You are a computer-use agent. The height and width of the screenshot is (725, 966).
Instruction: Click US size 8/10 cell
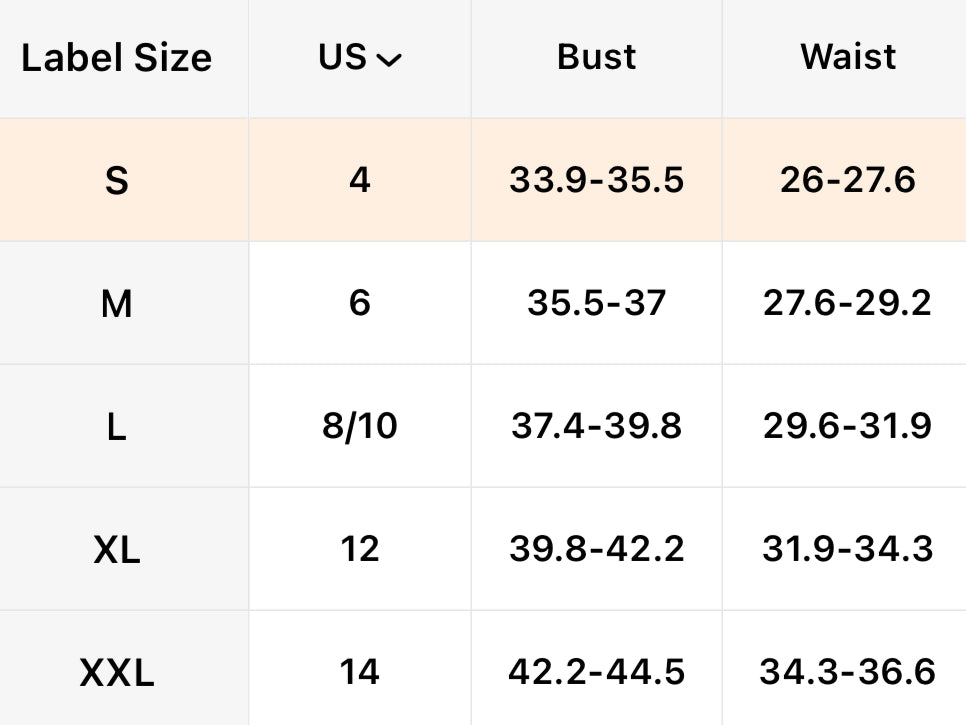360,427
